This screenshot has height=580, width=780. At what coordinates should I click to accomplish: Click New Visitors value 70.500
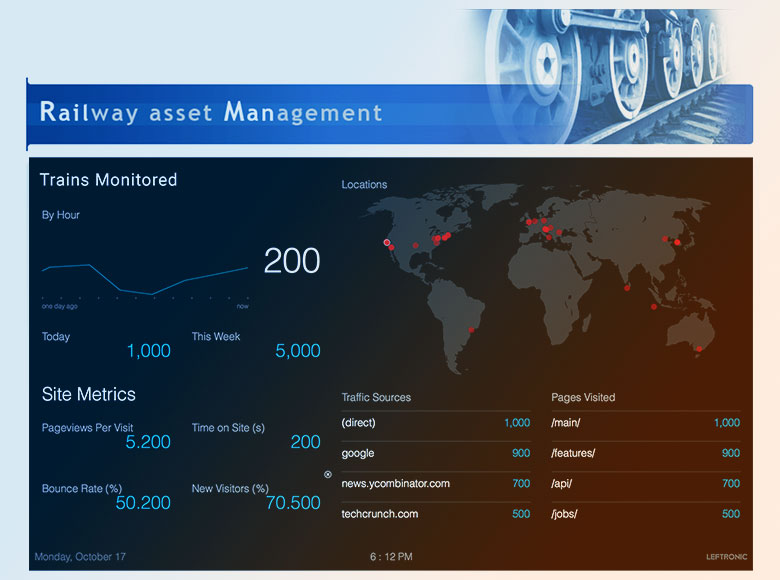point(293,503)
